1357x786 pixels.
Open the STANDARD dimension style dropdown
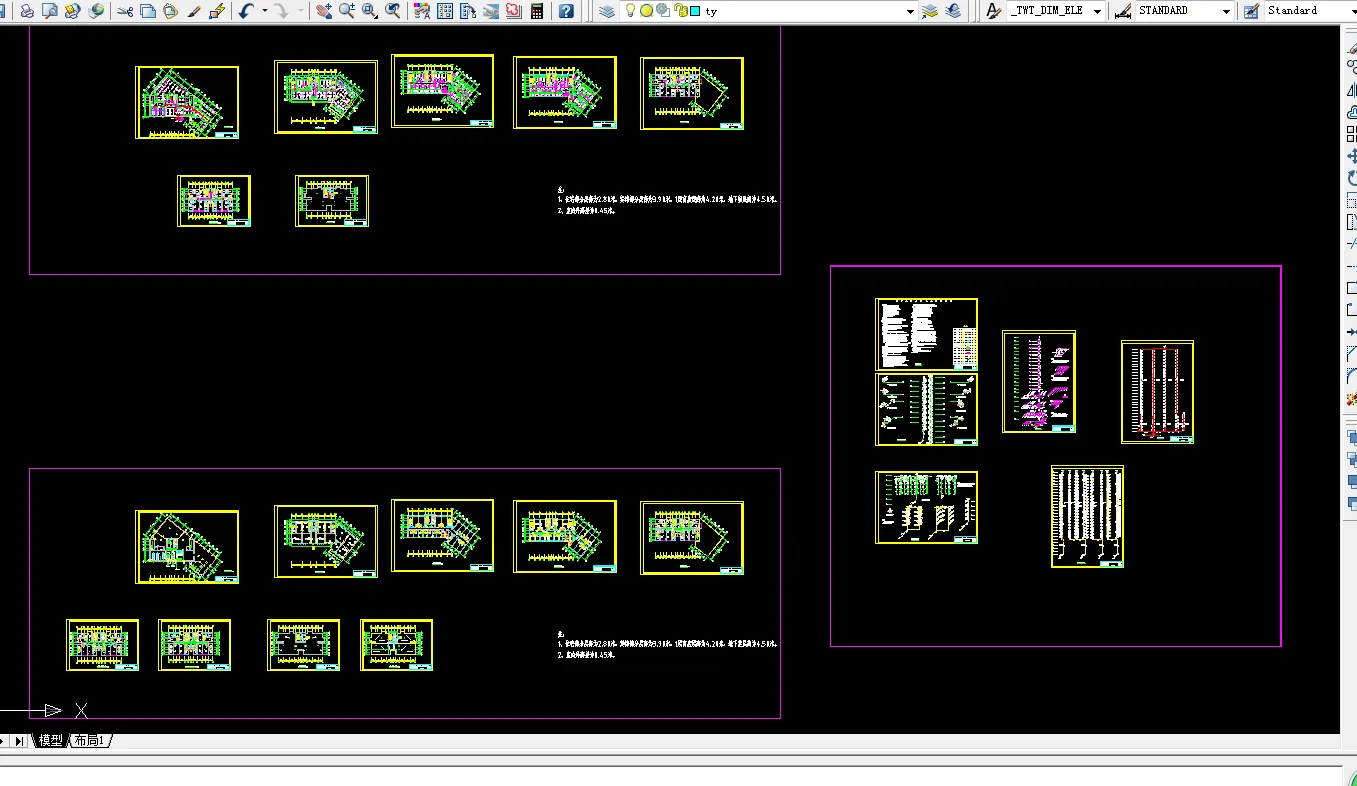pos(1226,11)
